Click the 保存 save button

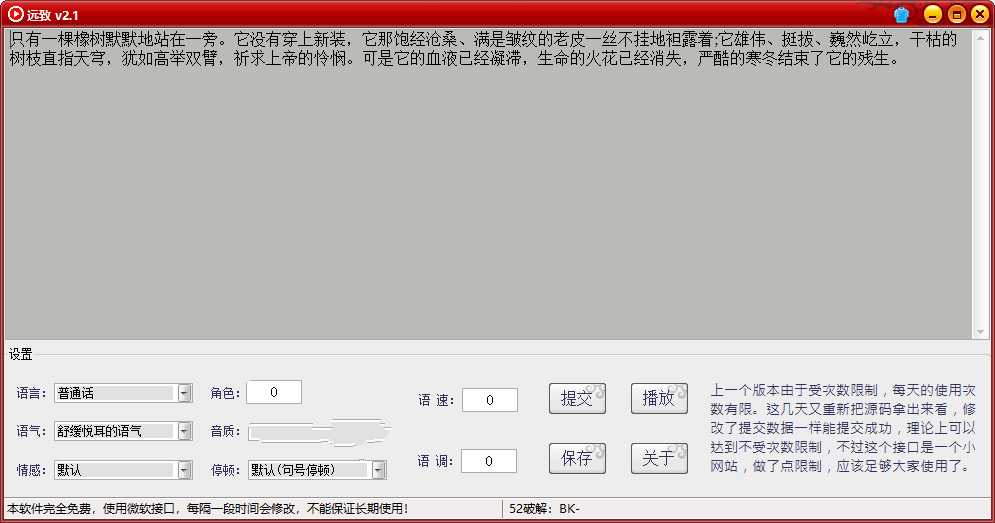(x=577, y=458)
